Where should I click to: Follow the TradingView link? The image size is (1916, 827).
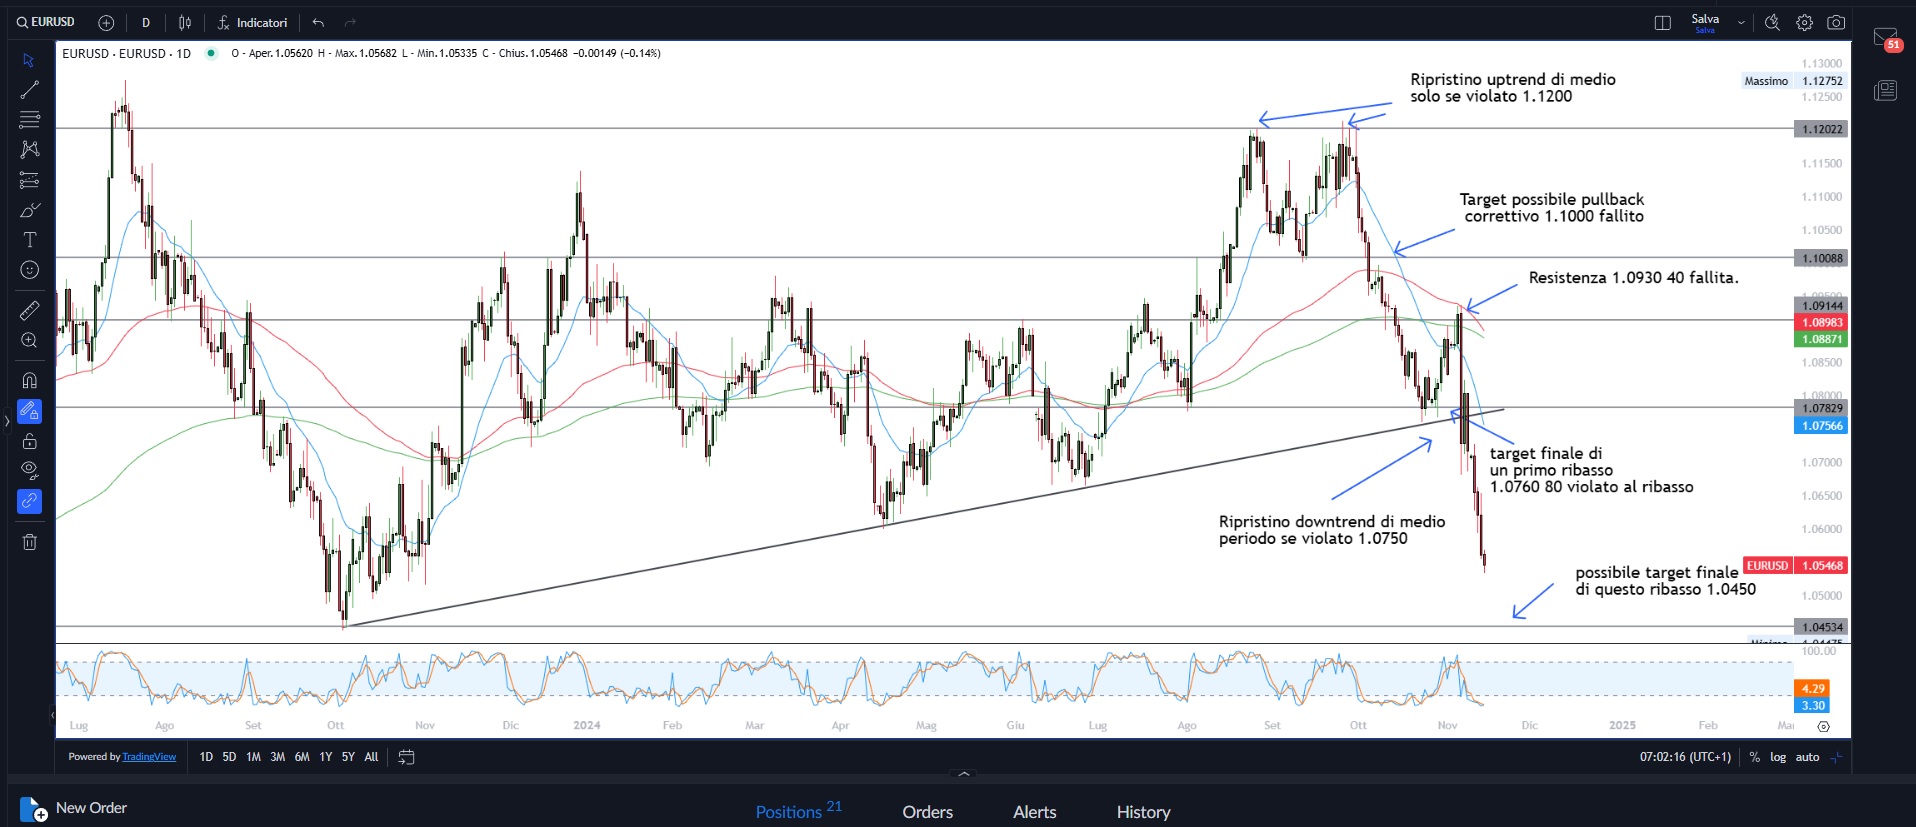click(149, 757)
